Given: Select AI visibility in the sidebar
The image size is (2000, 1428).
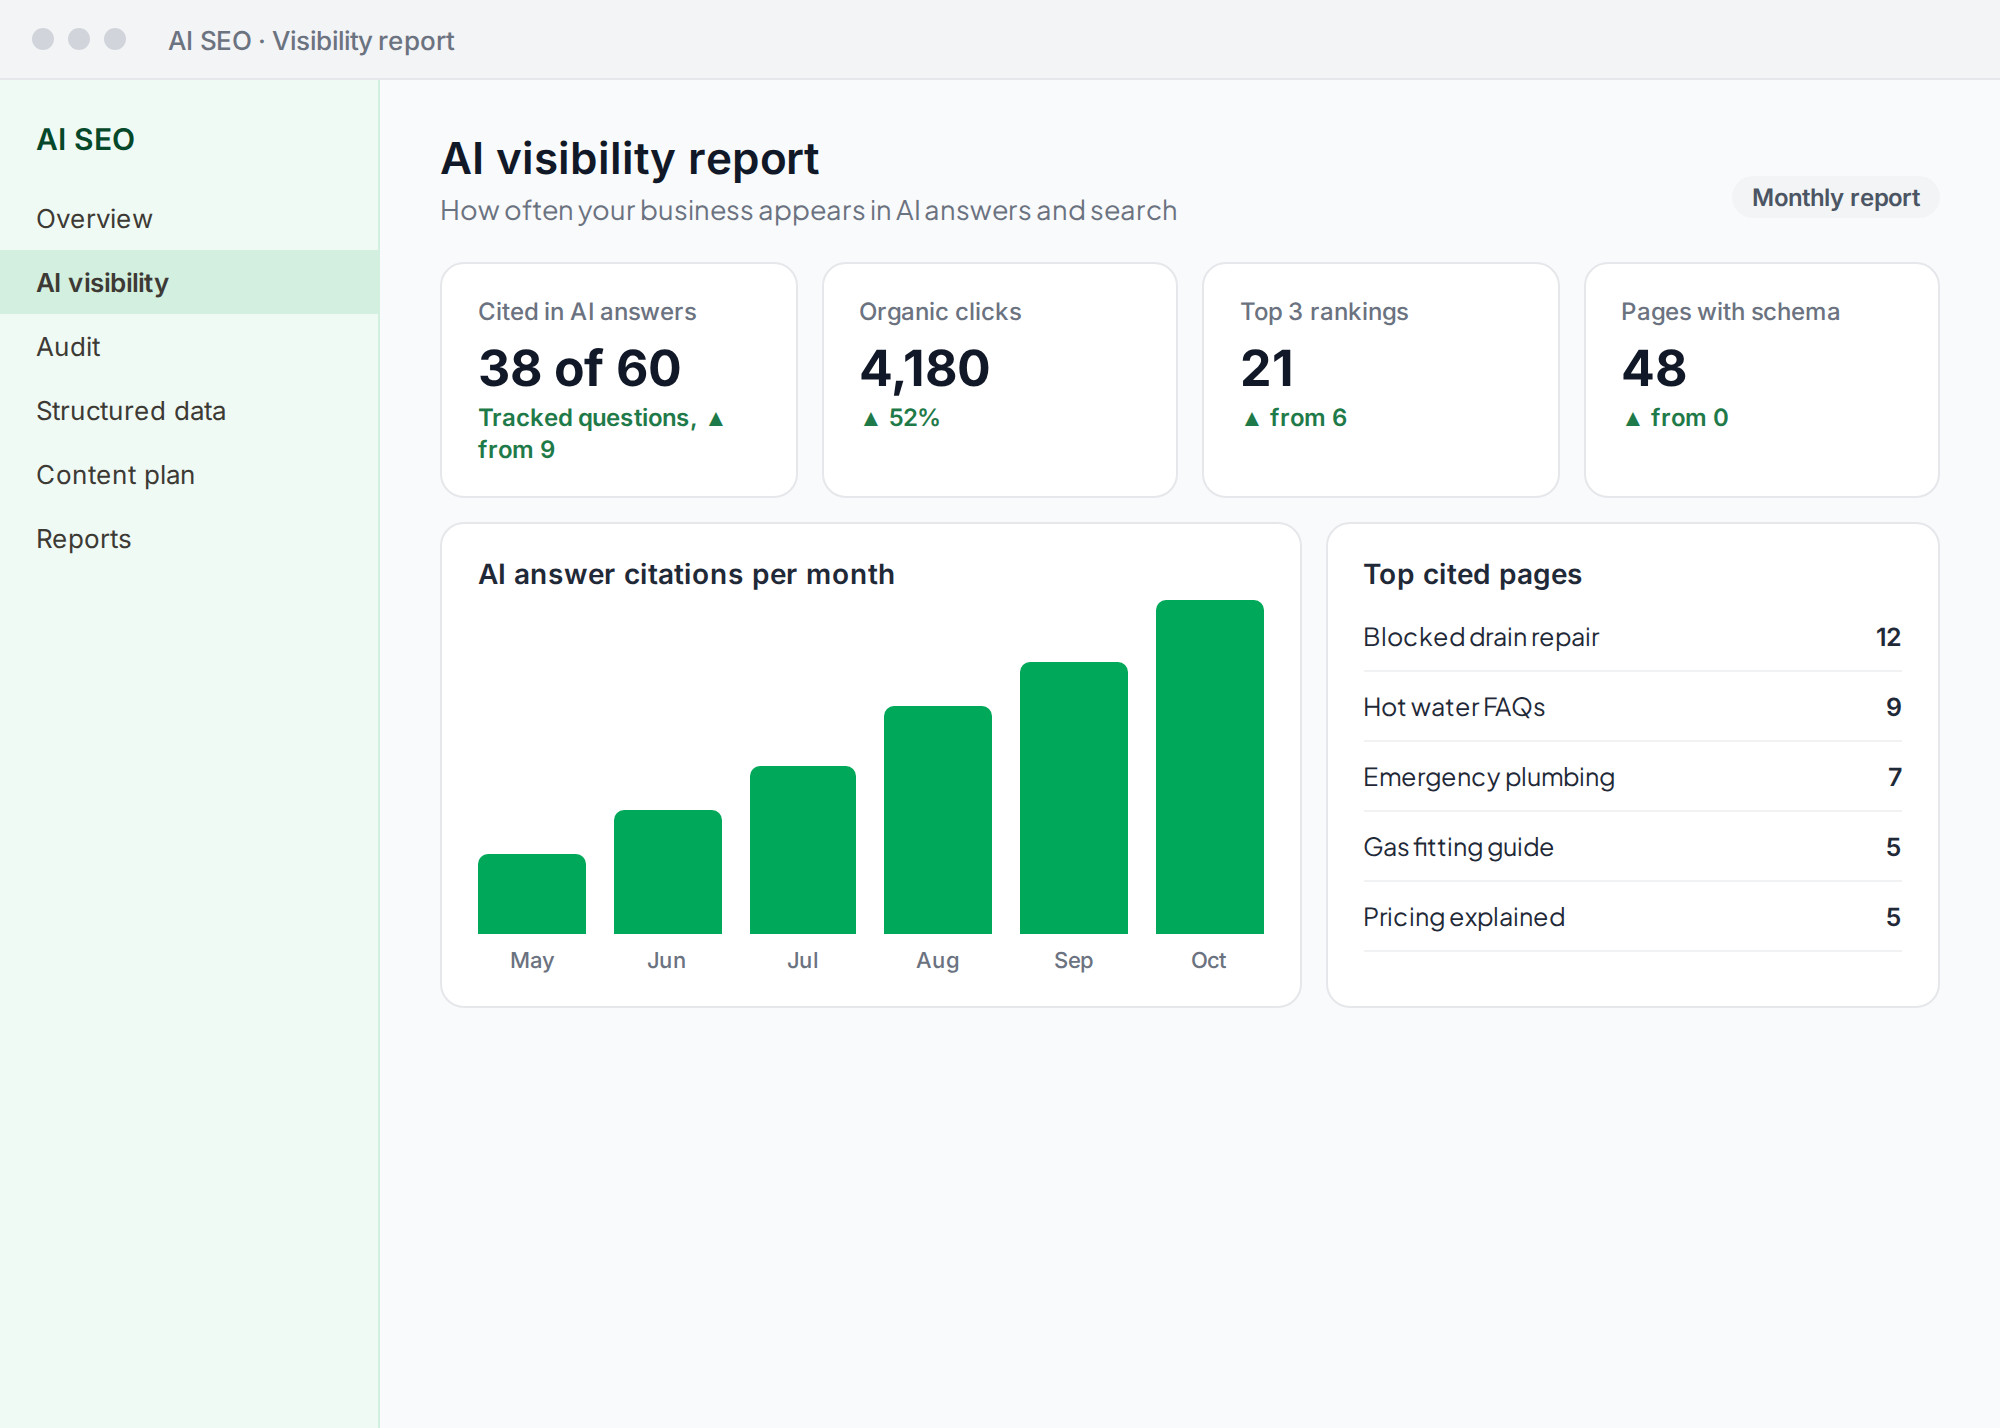Looking at the screenshot, I should coord(189,283).
